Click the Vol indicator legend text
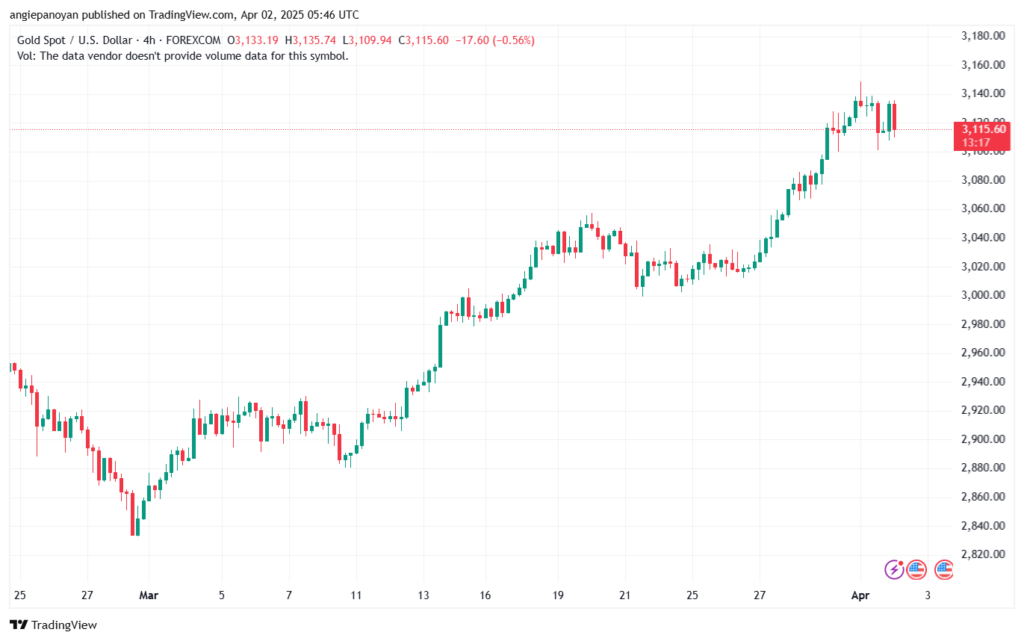The image size is (1024, 641). [x=183, y=56]
